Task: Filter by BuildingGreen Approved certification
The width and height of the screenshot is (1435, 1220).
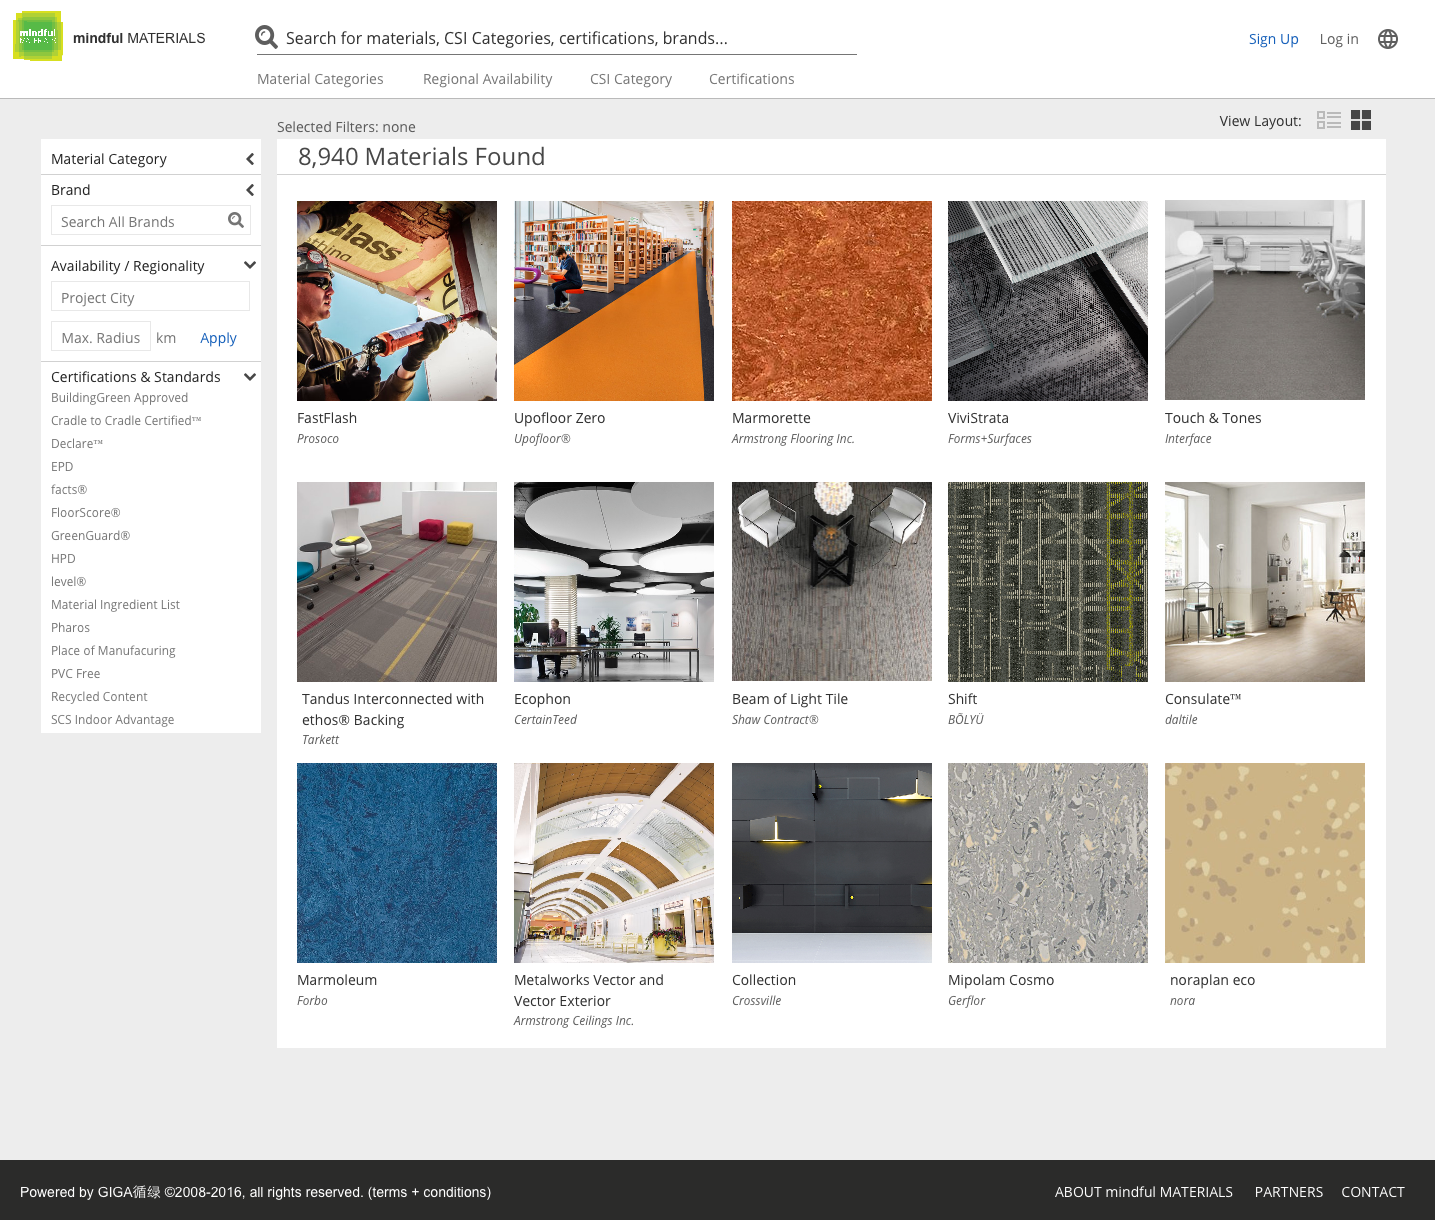Action: (119, 398)
